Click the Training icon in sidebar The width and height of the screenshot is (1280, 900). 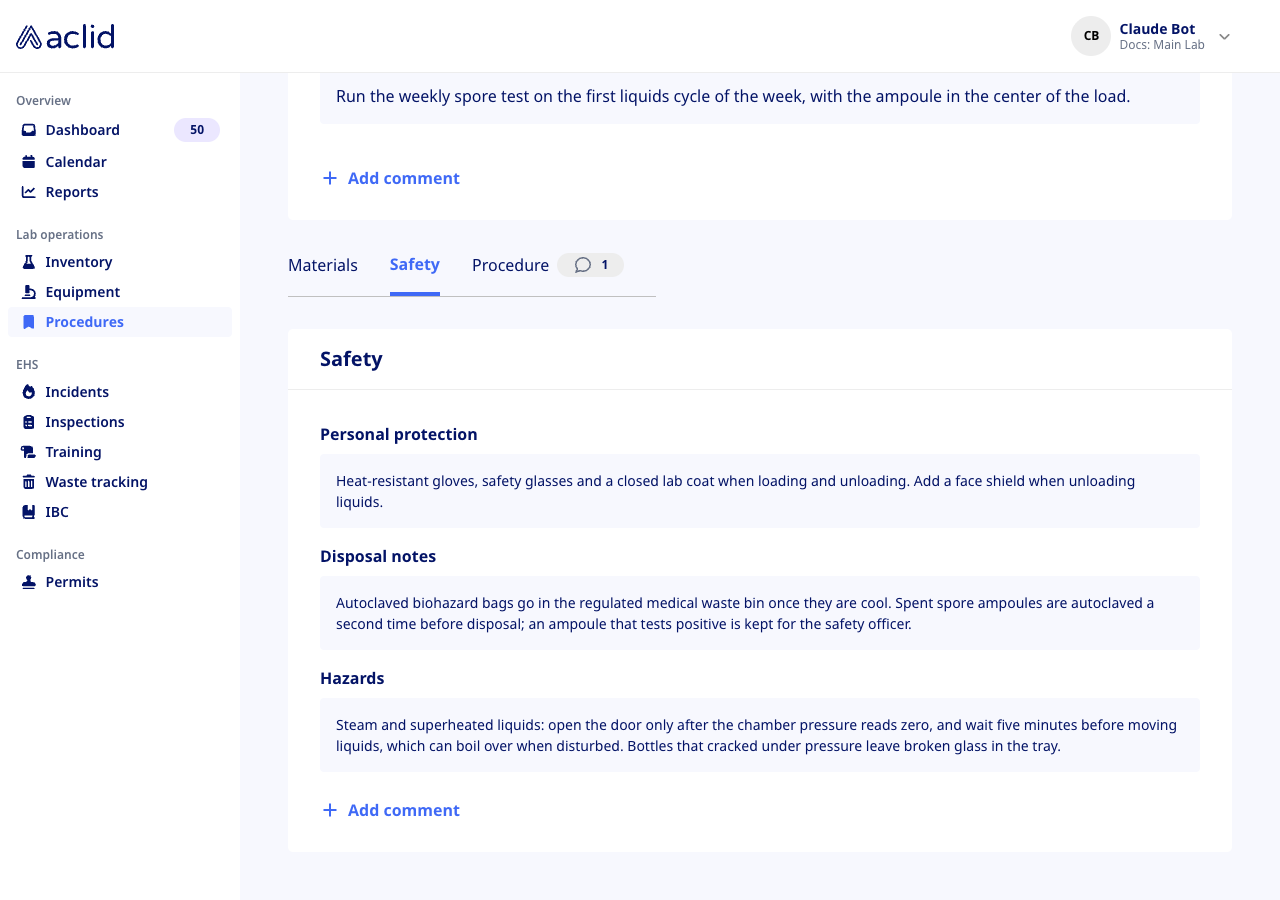pyautogui.click(x=29, y=452)
